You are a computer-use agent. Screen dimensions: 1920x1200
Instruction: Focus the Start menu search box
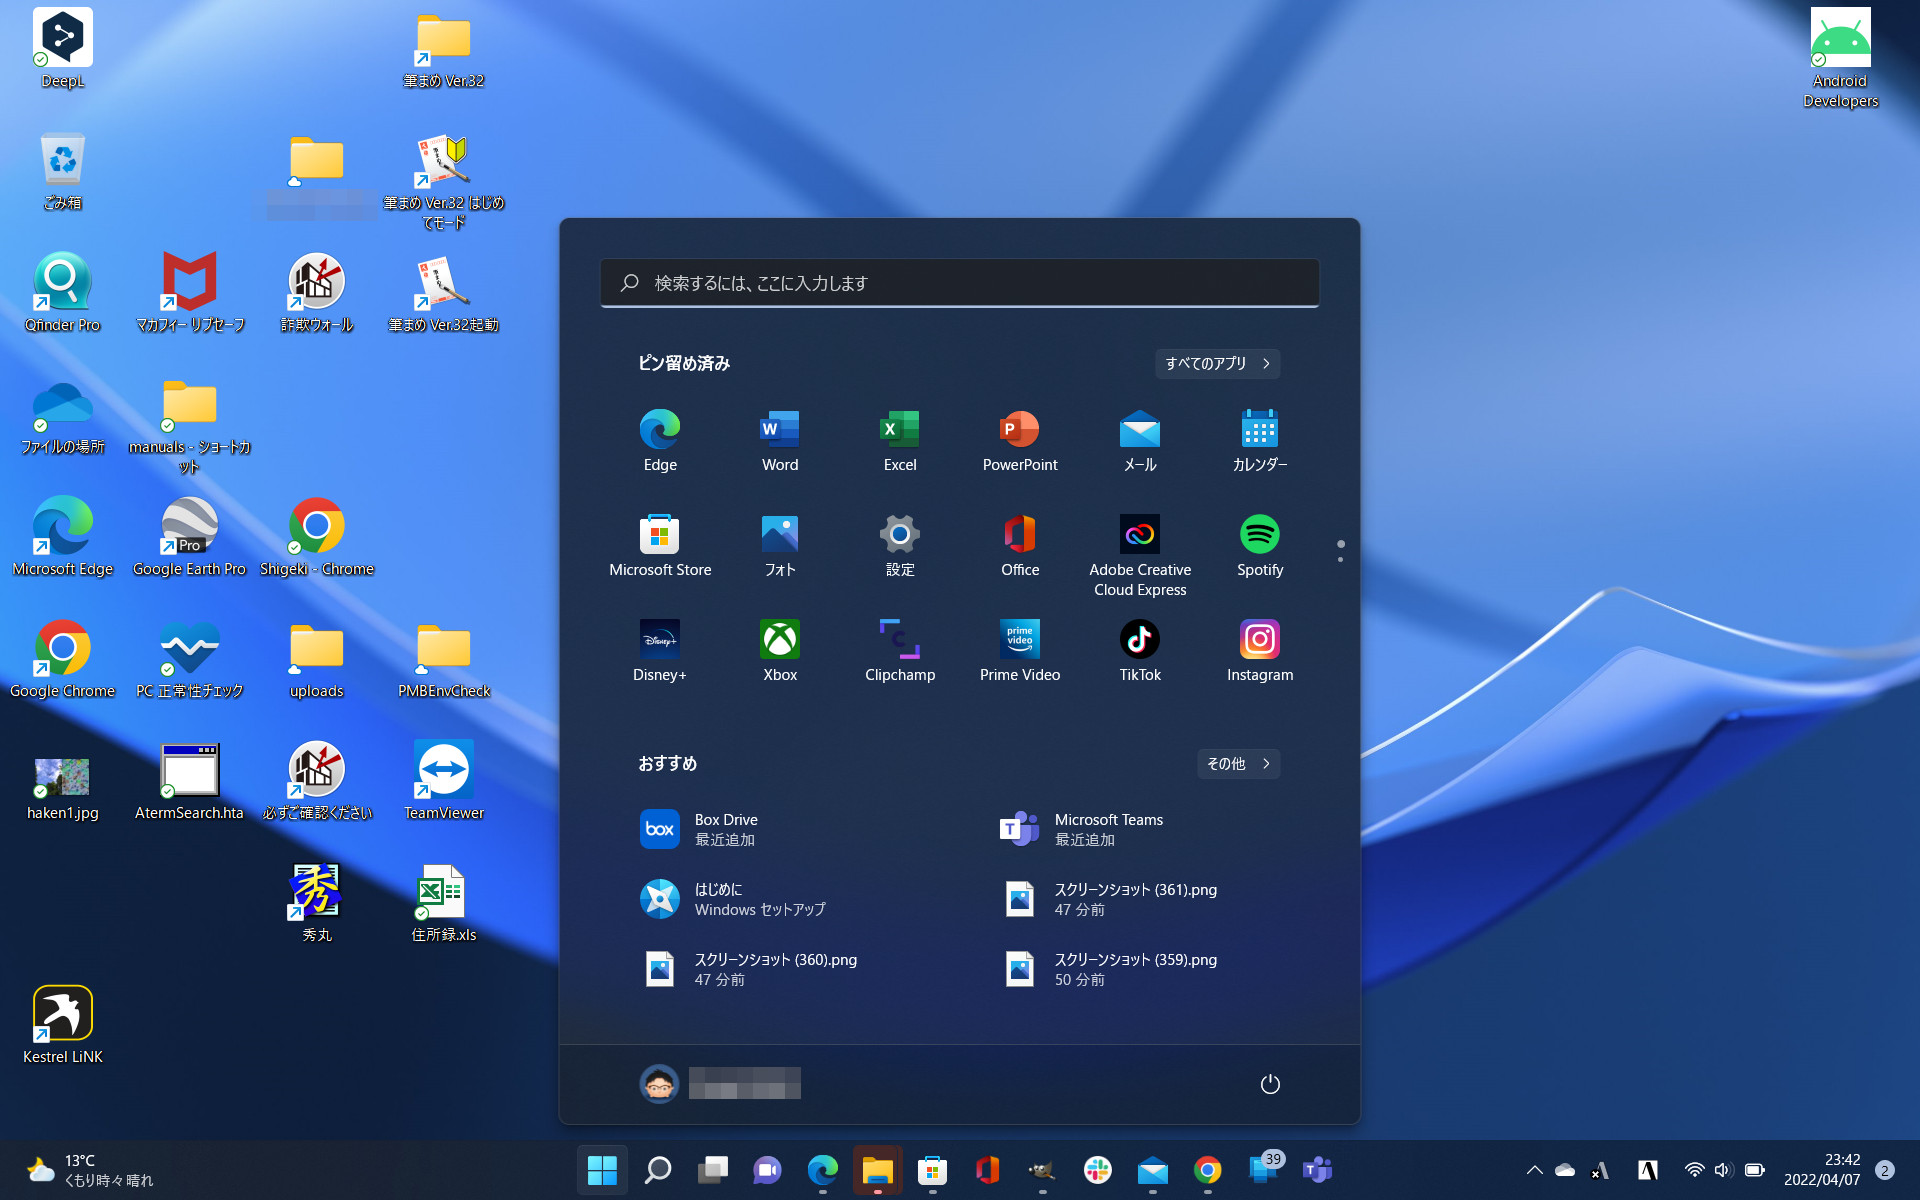click(x=960, y=283)
